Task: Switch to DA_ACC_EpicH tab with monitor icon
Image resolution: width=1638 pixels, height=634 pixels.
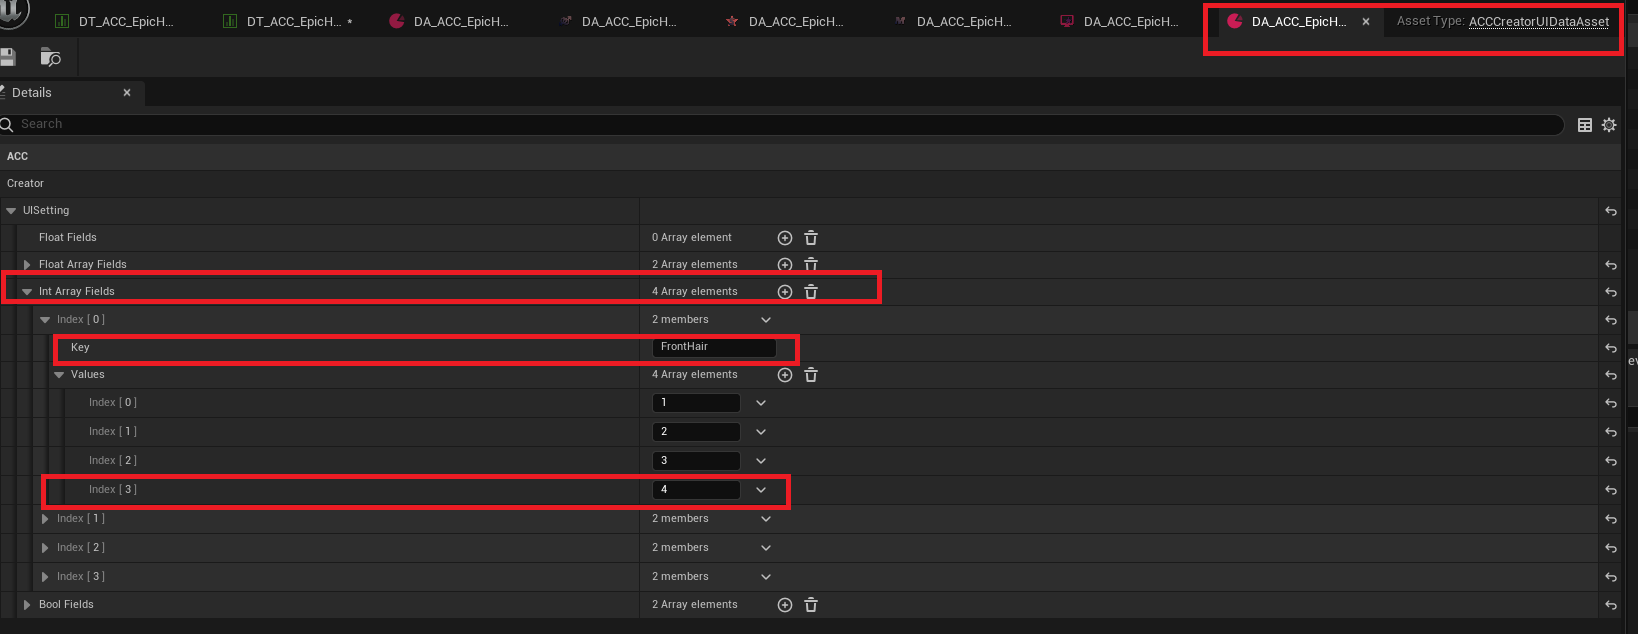Action: [1120, 21]
